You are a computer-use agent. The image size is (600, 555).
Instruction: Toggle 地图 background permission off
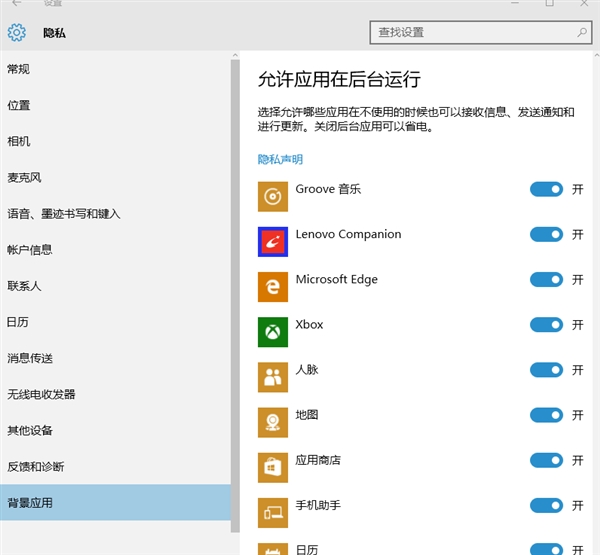point(546,414)
